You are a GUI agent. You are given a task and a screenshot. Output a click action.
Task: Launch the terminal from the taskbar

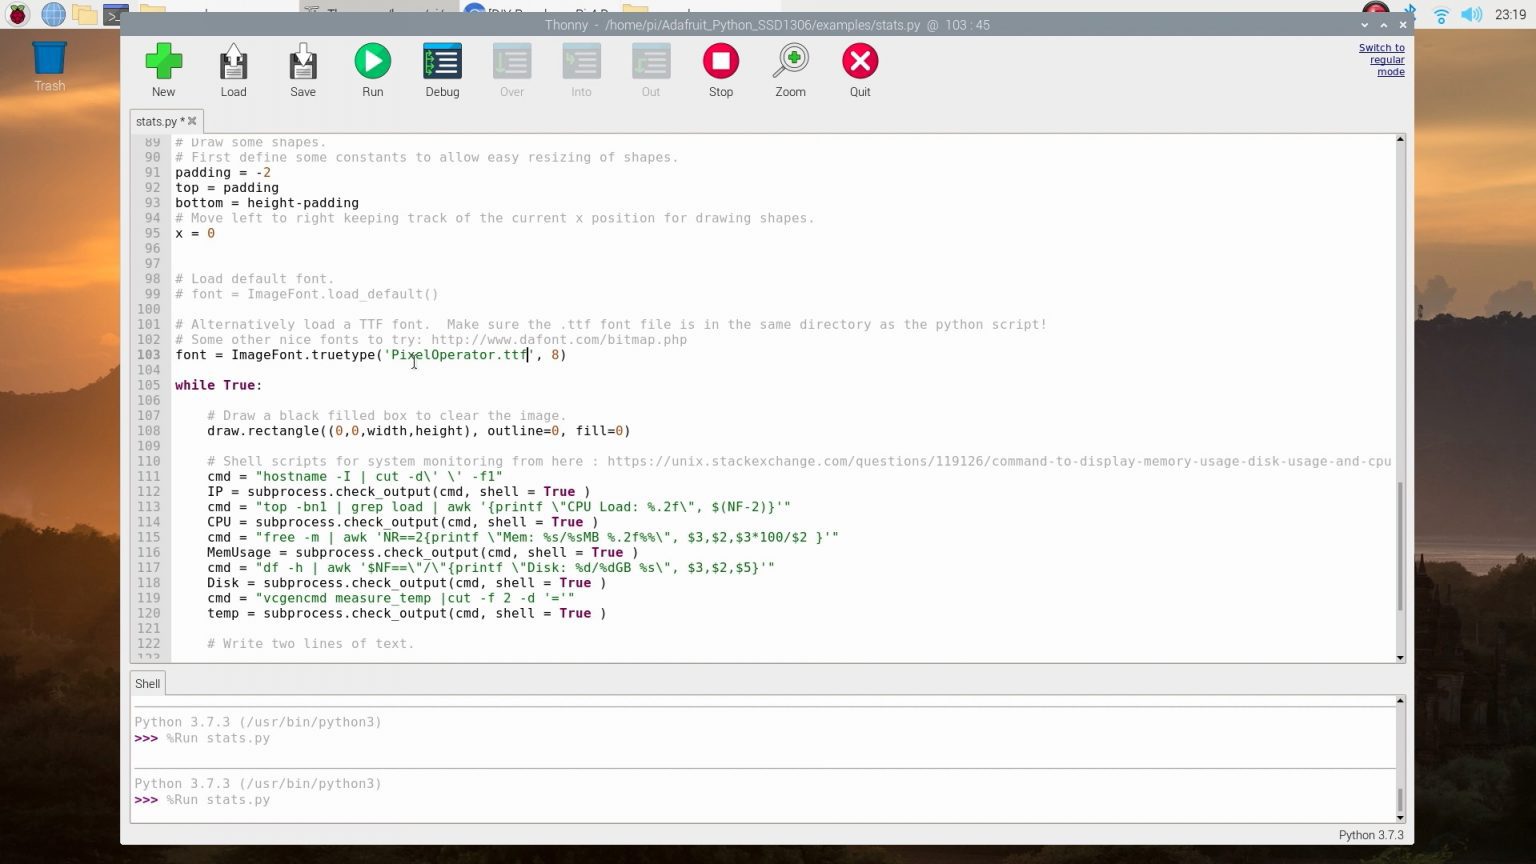115,15
